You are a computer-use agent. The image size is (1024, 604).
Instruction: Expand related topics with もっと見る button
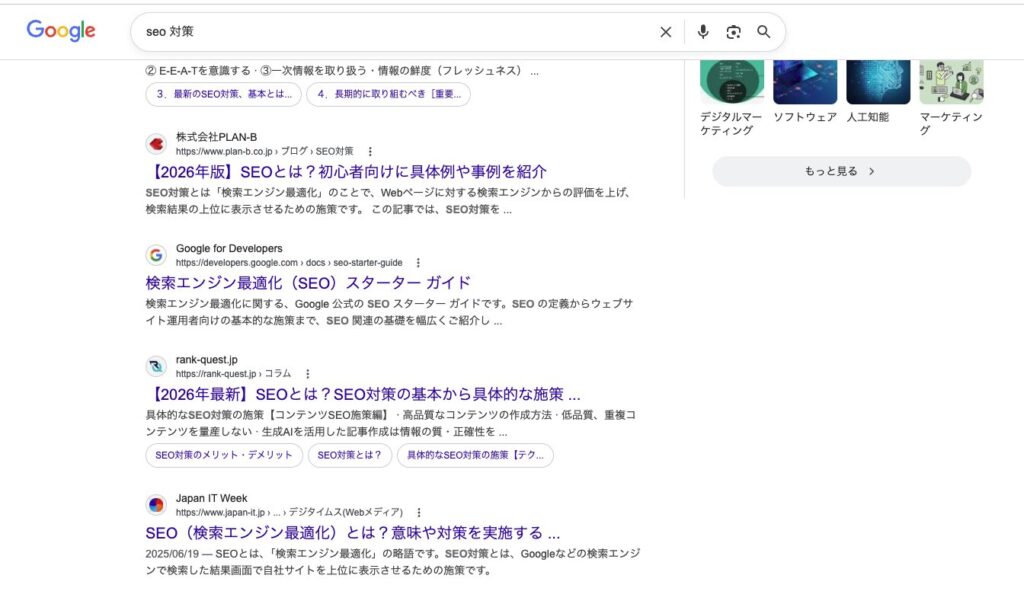(x=841, y=171)
